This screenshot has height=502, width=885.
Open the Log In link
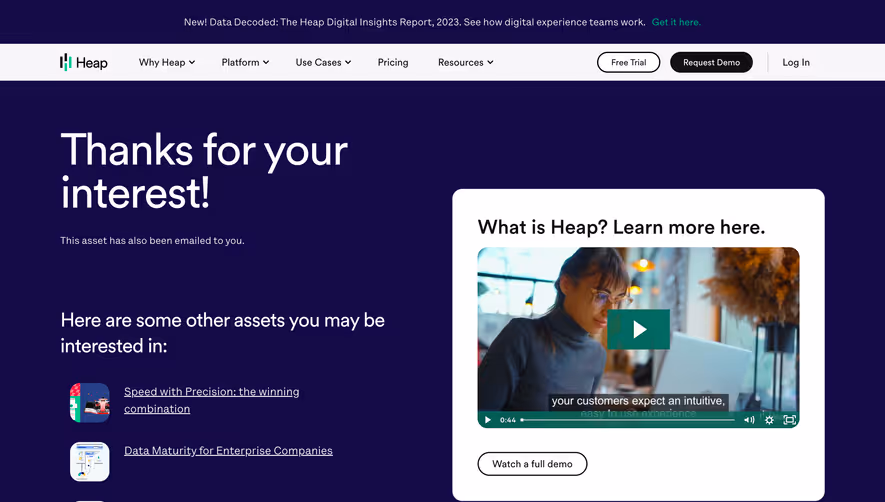tap(796, 62)
